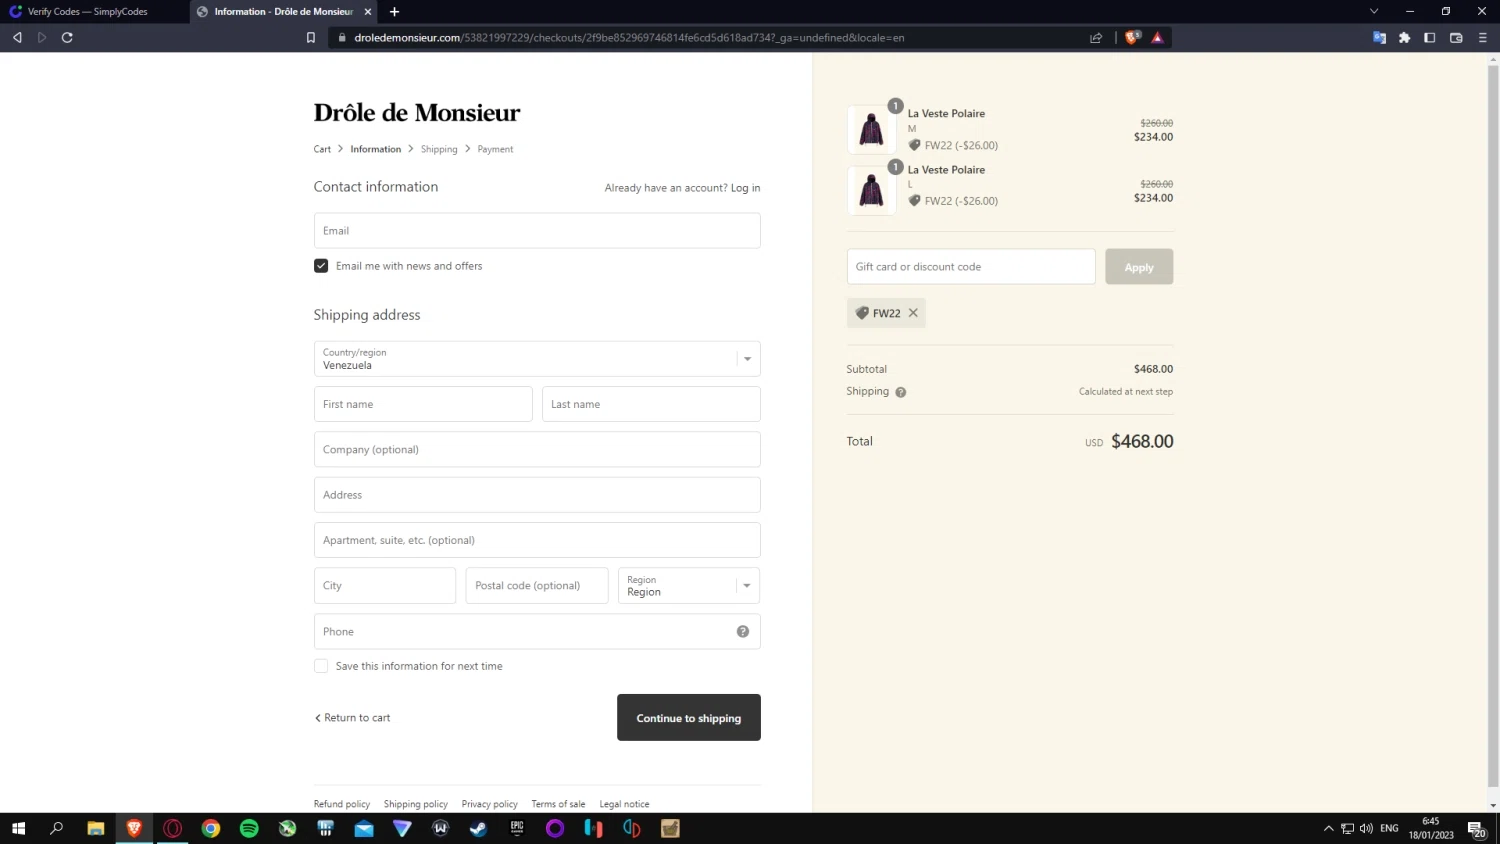The width and height of the screenshot is (1500, 844).
Task: Focus the Phone input field
Action: (537, 632)
